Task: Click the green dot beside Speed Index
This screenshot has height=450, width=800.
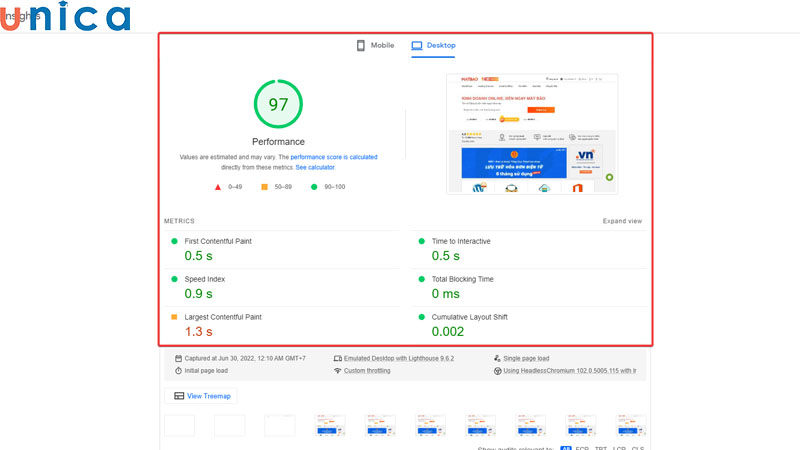Action: [x=174, y=279]
